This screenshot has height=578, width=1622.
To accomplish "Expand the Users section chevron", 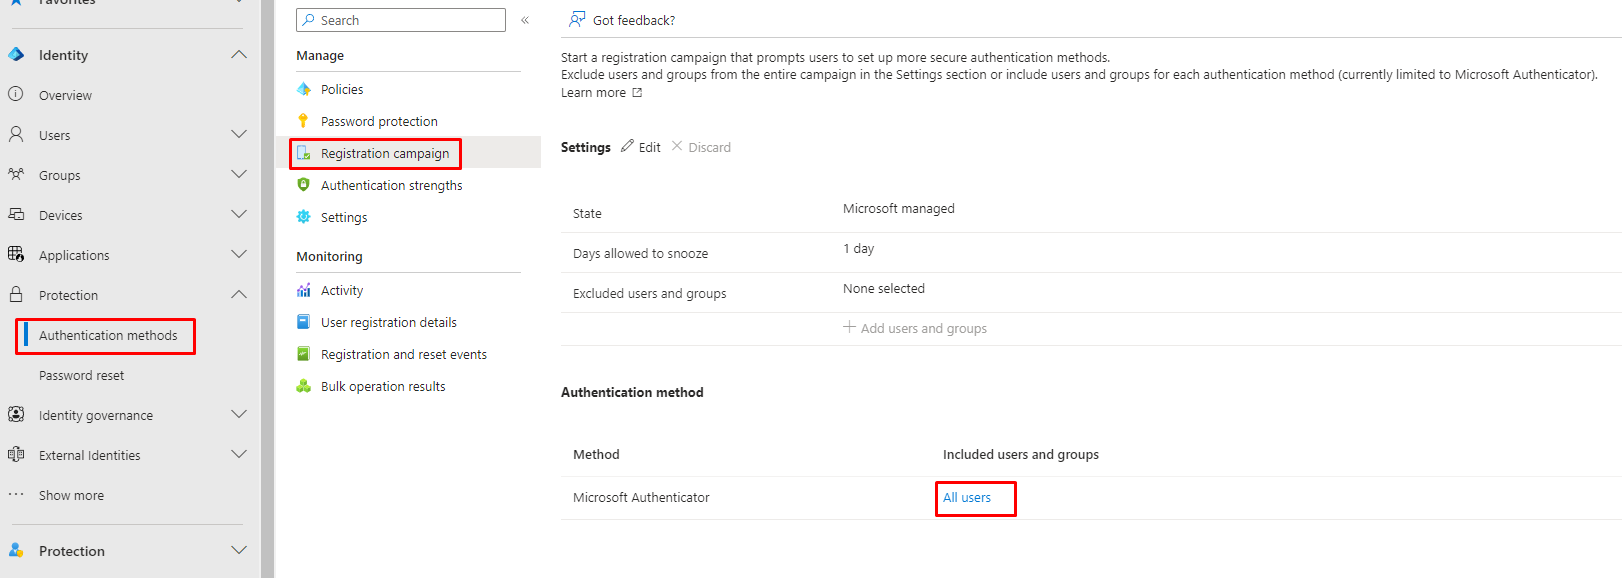I will pyautogui.click(x=239, y=134).
